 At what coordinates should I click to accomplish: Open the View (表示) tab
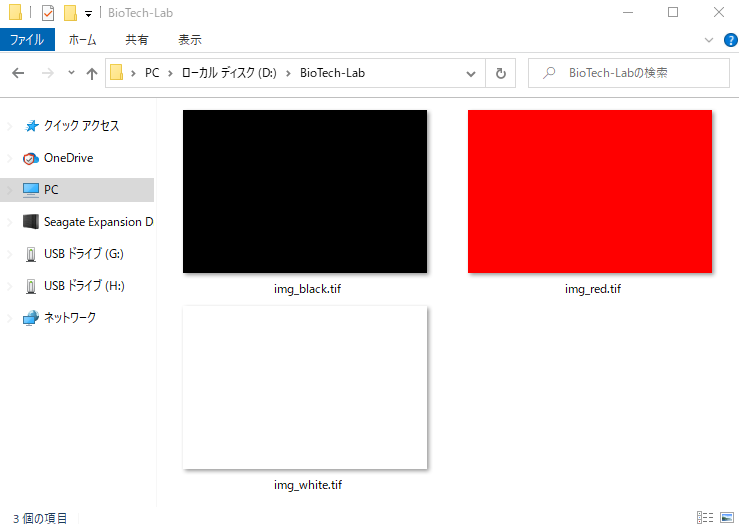pos(190,40)
